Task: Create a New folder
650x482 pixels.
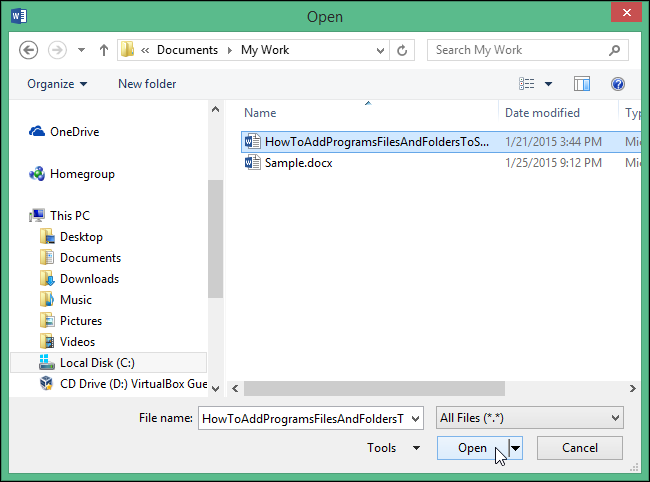Action: [147, 84]
